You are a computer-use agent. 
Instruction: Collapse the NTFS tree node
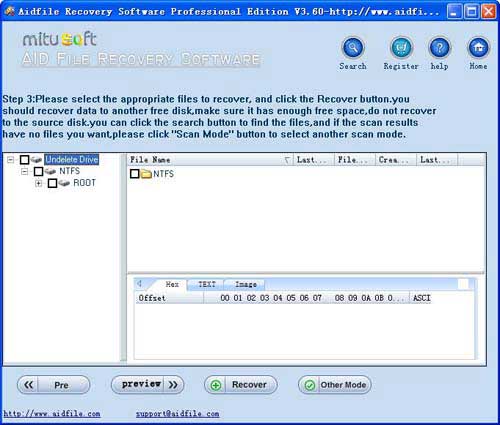coord(24,171)
